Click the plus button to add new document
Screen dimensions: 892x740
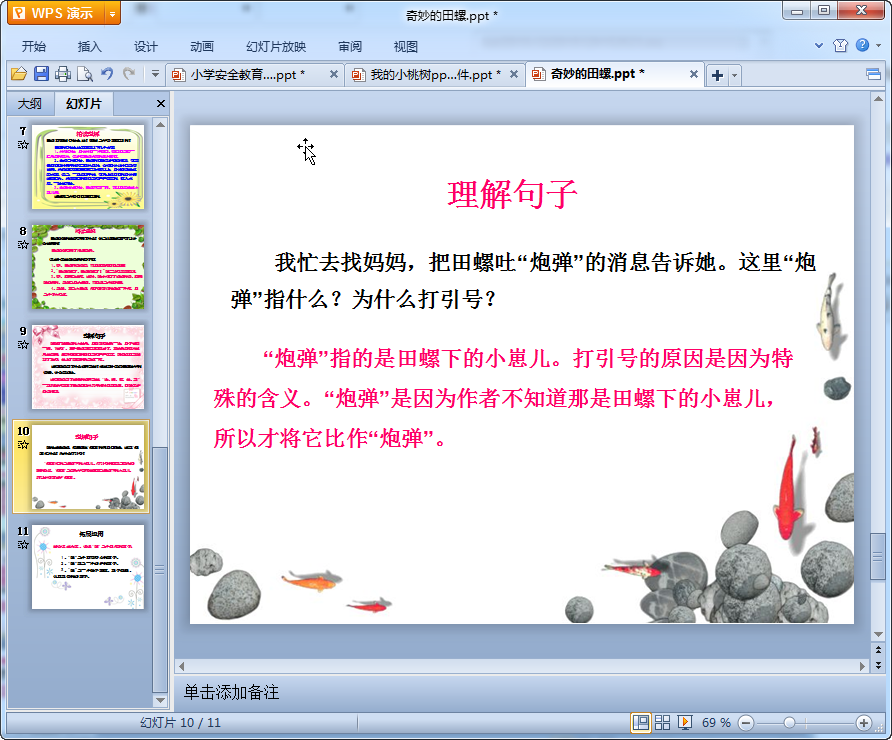[717, 75]
